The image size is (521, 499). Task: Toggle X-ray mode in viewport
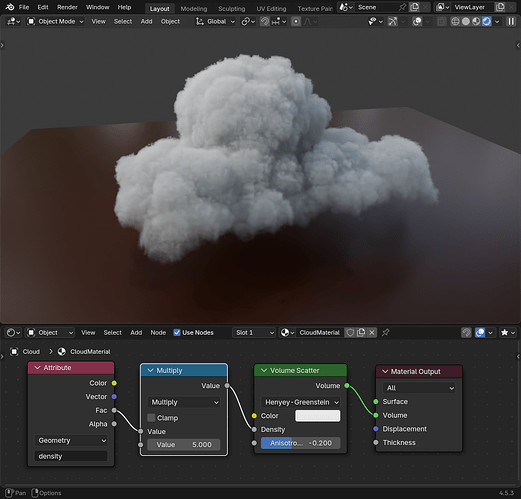441,21
